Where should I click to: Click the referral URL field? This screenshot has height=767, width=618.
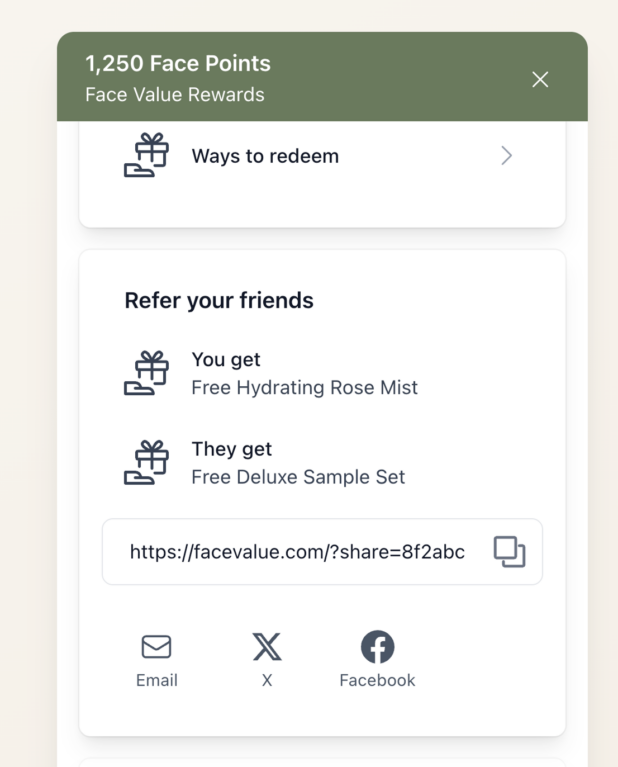tap(297, 552)
